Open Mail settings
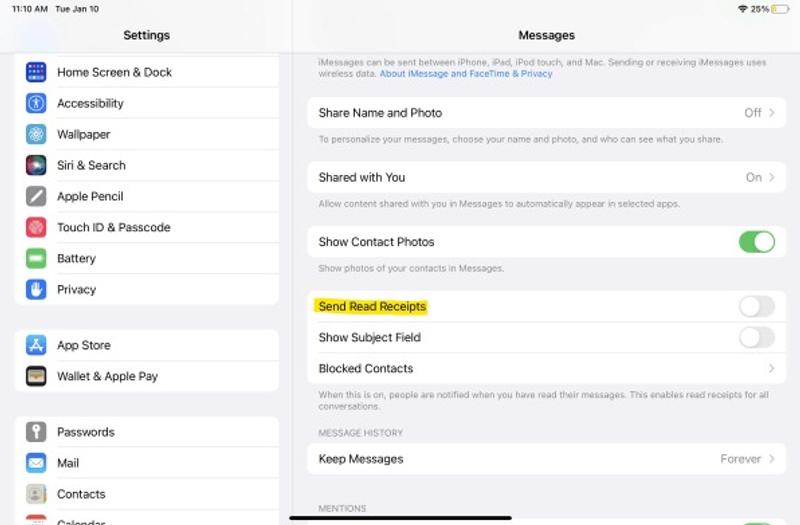Image resolution: width=800 pixels, height=525 pixels. [x=147, y=463]
